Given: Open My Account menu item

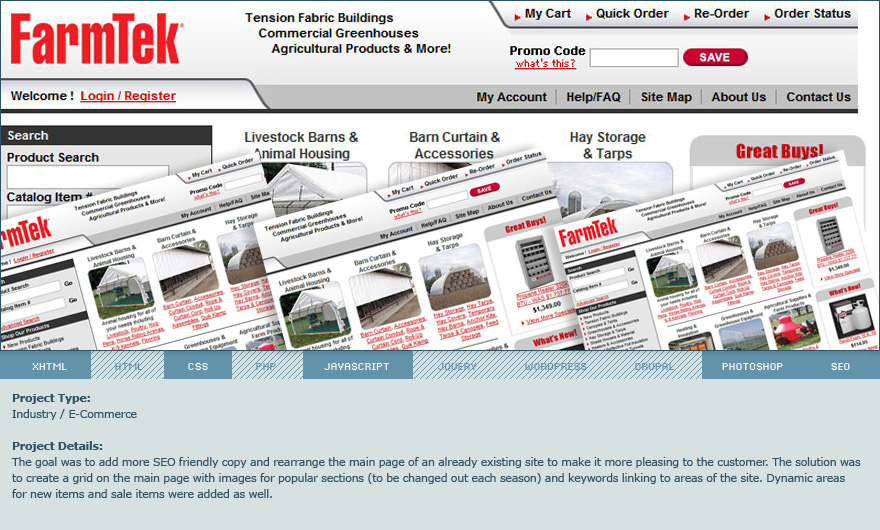Looking at the screenshot, I should tap(511, 97).
